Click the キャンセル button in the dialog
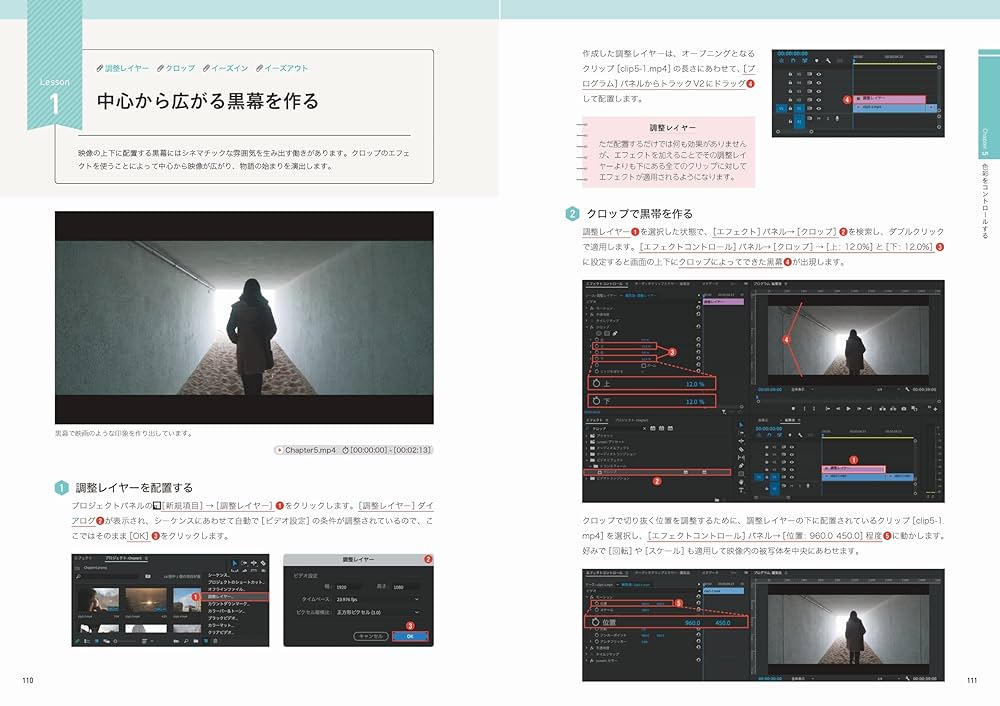 point(372,635)
